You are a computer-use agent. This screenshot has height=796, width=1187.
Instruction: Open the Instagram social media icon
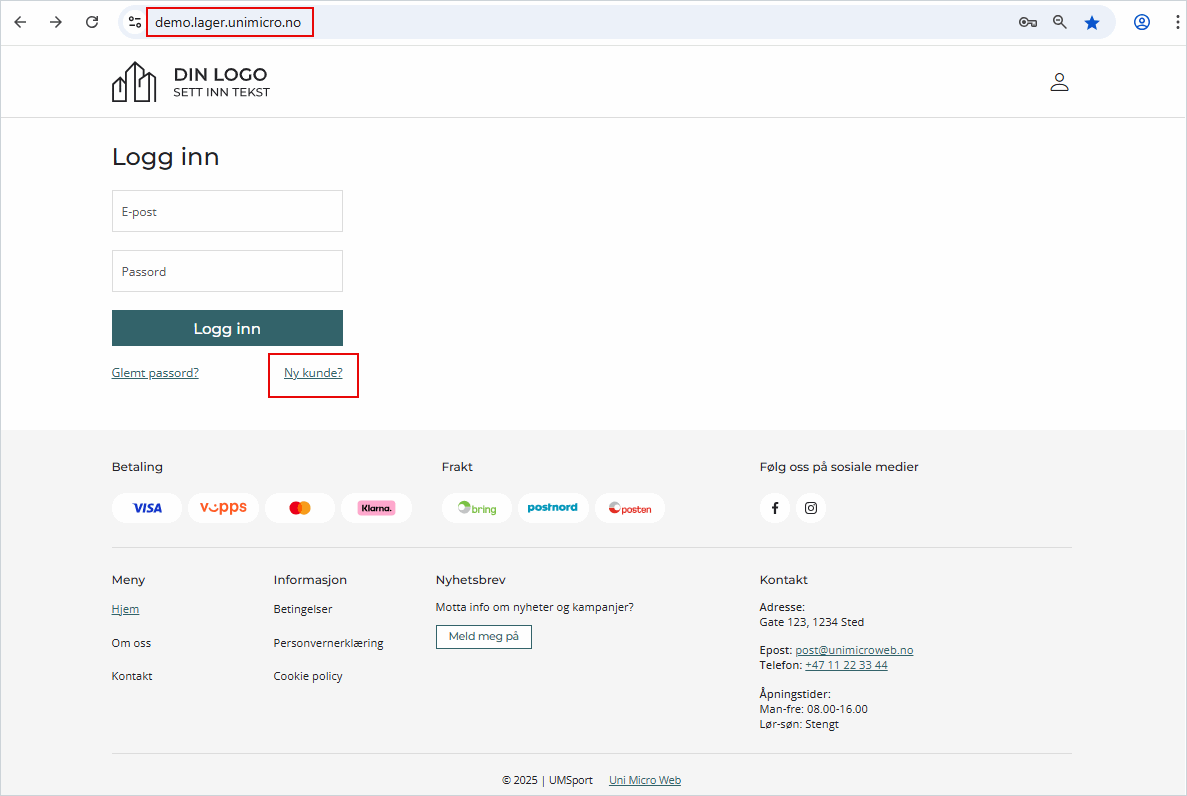pyautogui.click(x=811, y=508)
